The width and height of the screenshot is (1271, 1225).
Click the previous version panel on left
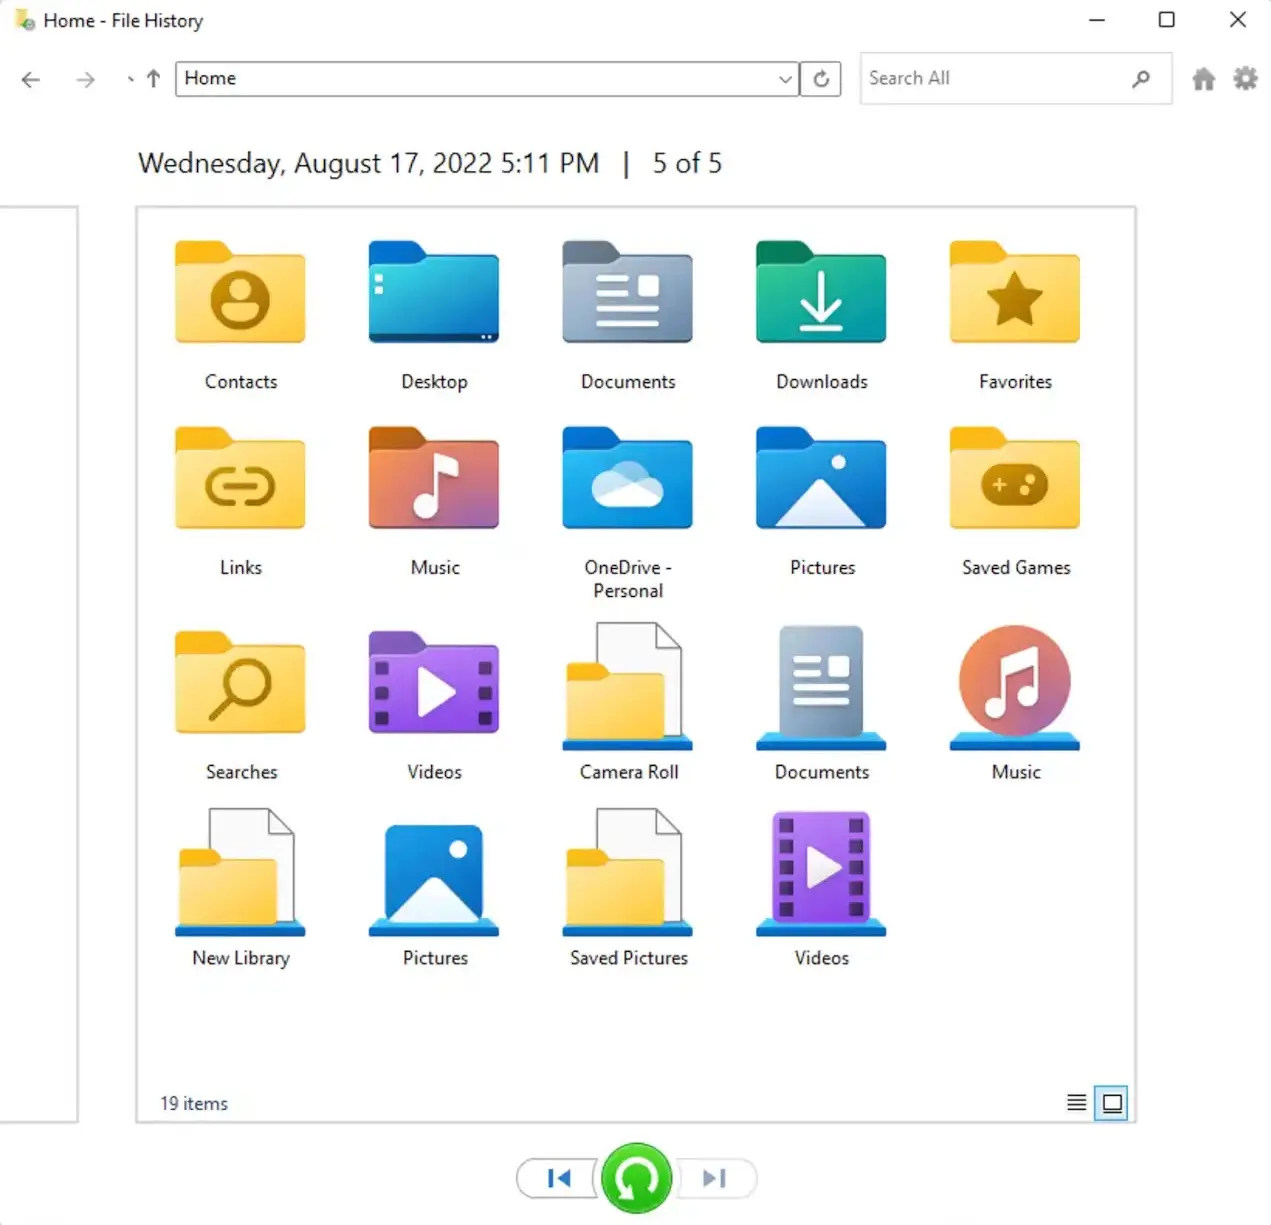point(38,664)
